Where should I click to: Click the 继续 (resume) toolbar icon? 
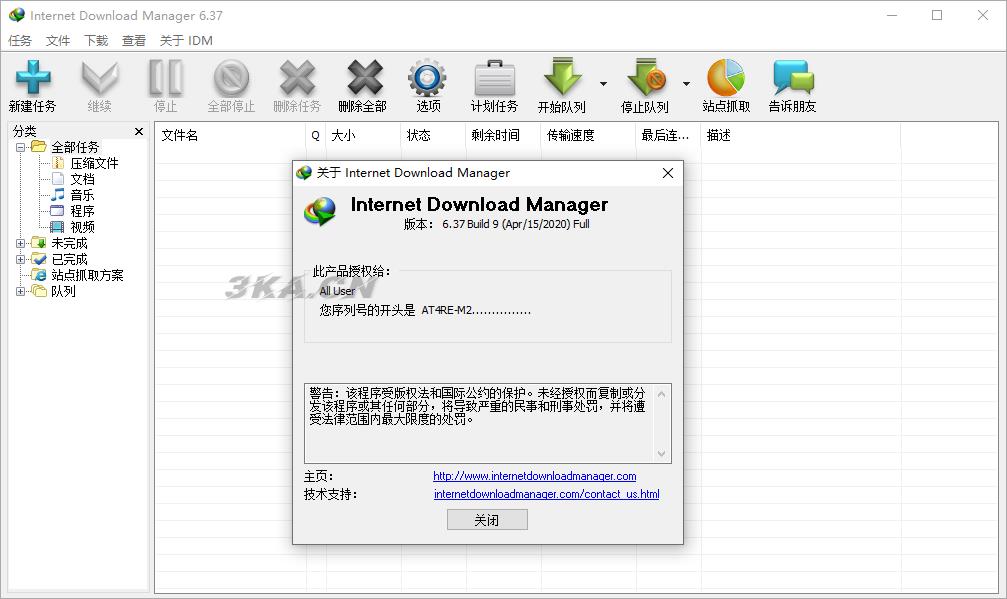click(x=100, y=78)
